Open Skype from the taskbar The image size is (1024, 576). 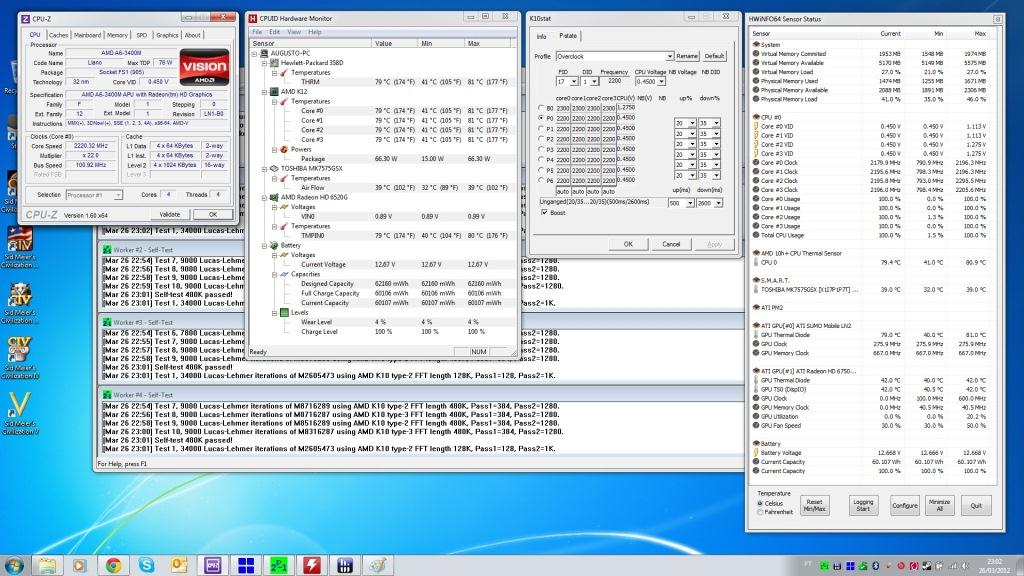(x=146, y=565)
